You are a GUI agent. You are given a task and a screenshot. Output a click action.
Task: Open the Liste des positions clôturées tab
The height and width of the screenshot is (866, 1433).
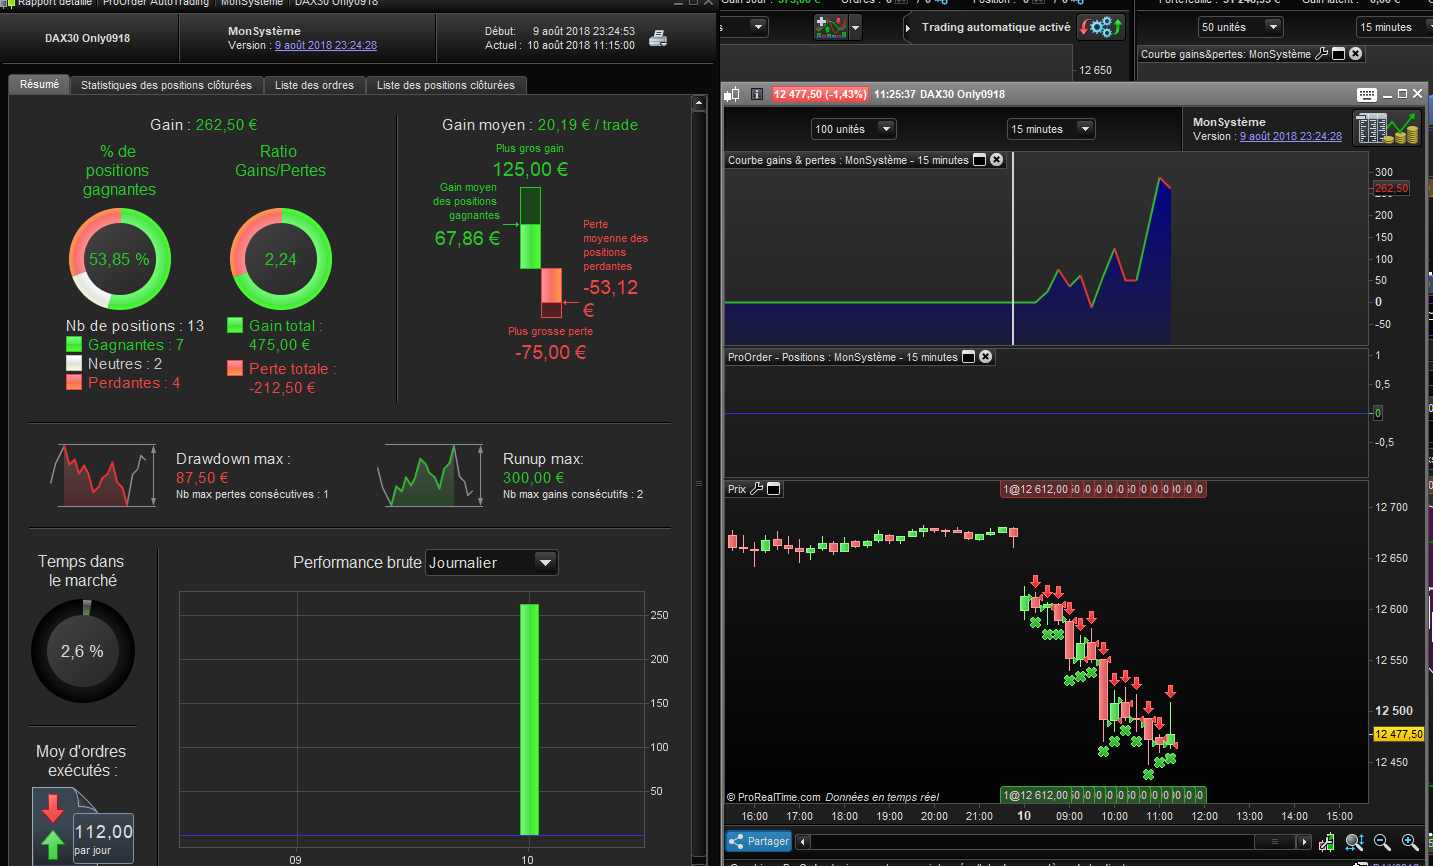pyautogui.click(x=446, y=86)
